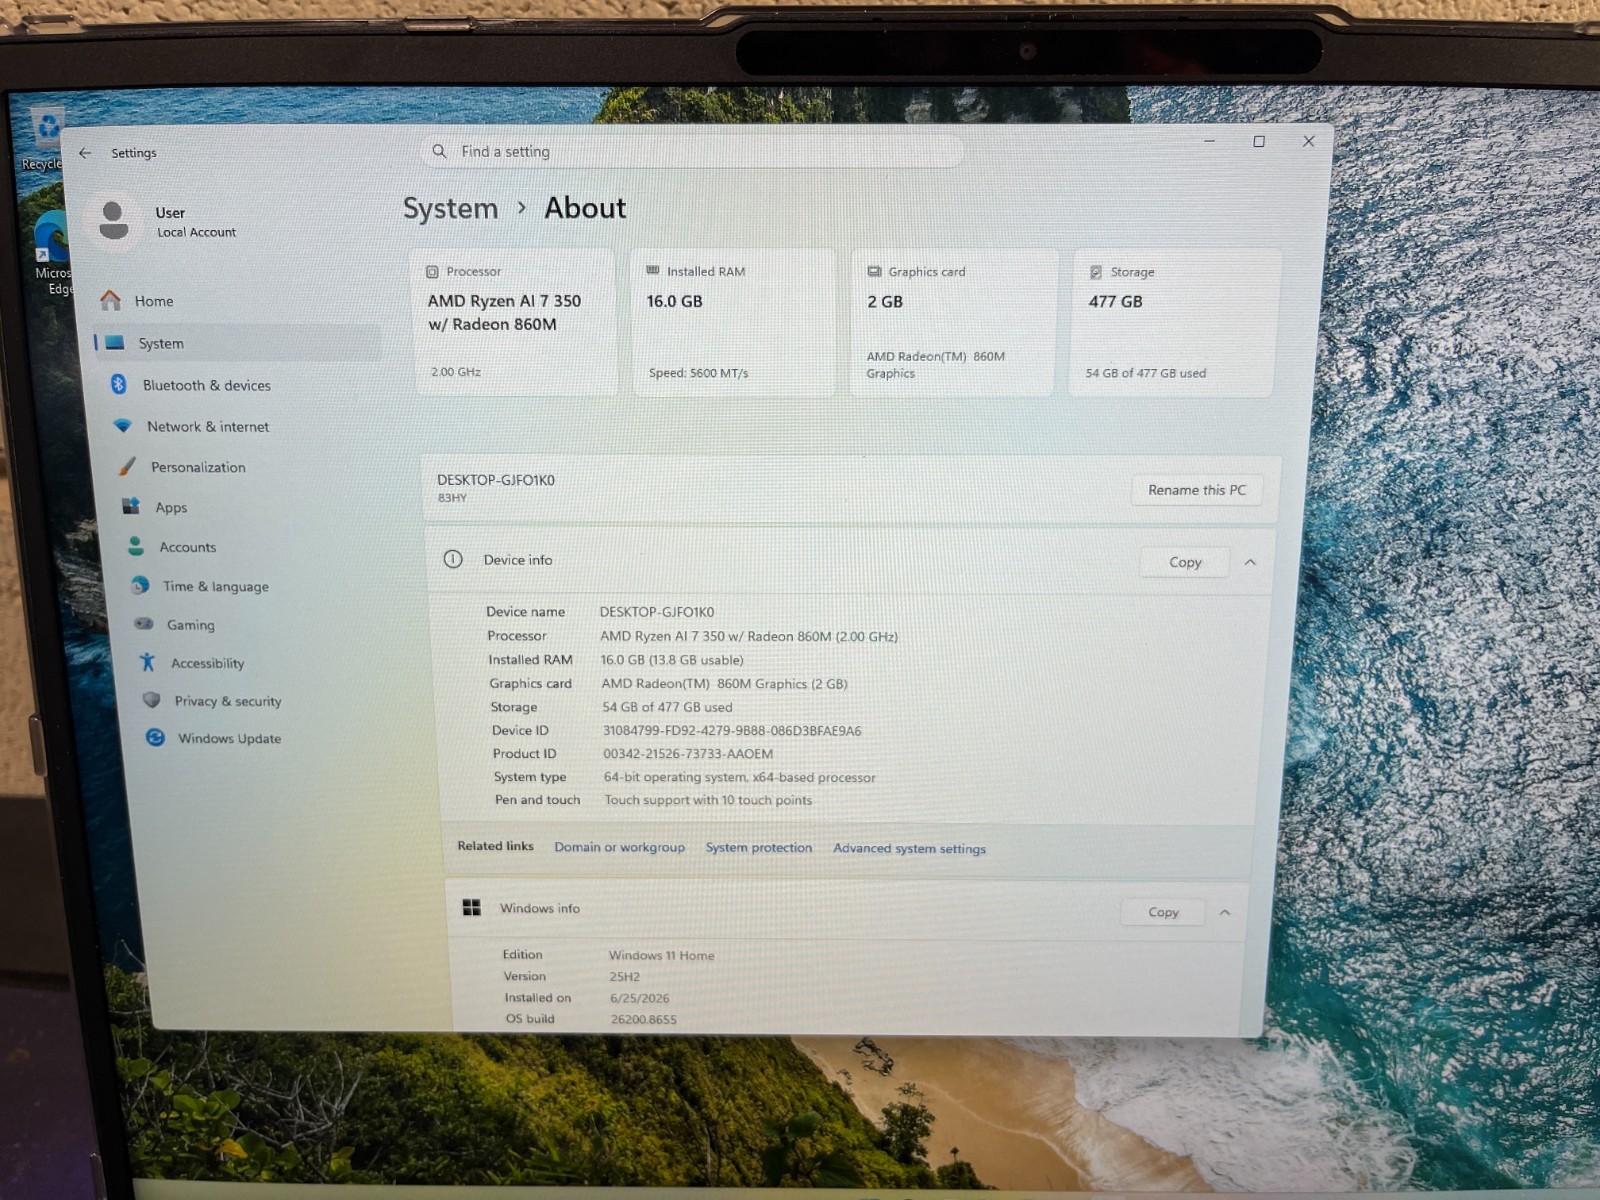
Task: Click the Windows logo icon beside Windows info
Action: pos(472,907)
